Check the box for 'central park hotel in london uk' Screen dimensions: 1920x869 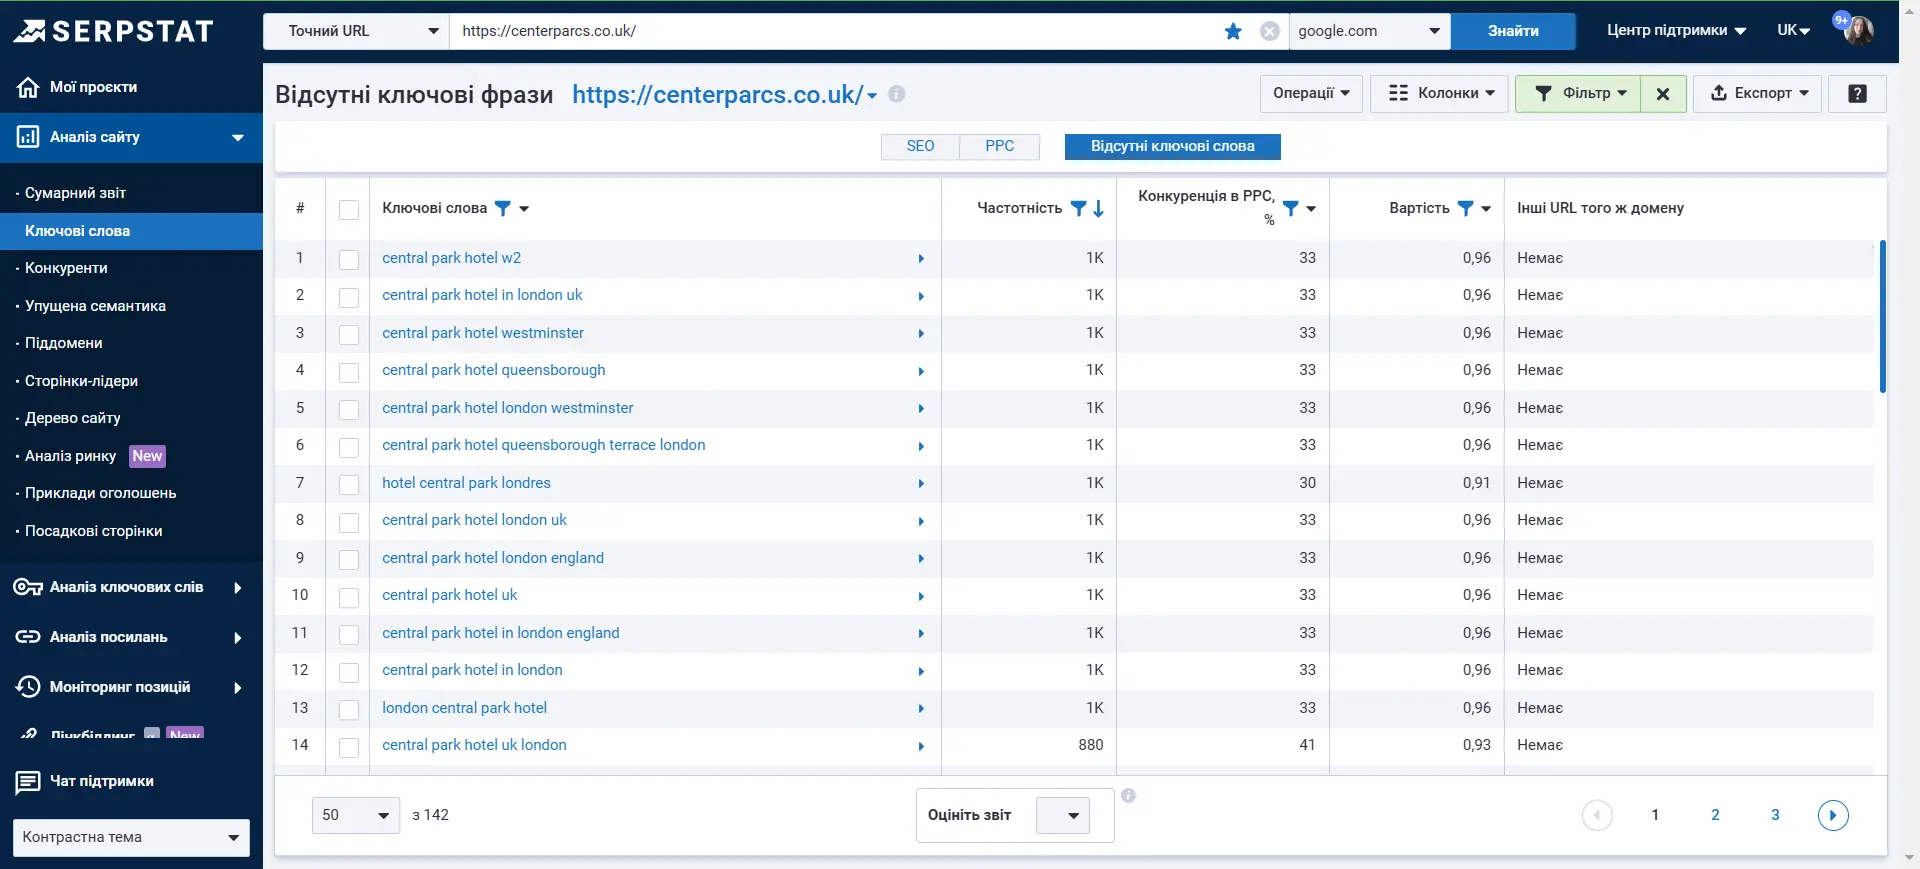click(349, 297)
